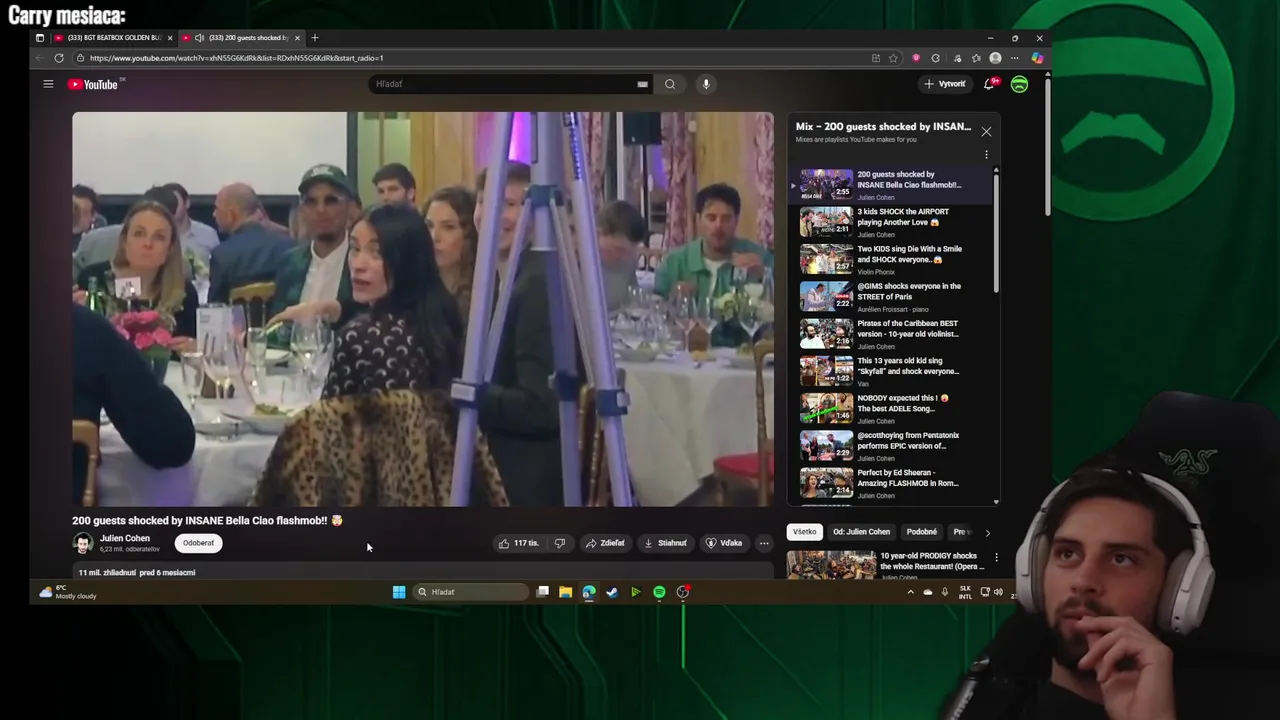Open '10 year-old PRODIGY shocks' recommended video
The image size is (1280, 720).
point(887,565)
